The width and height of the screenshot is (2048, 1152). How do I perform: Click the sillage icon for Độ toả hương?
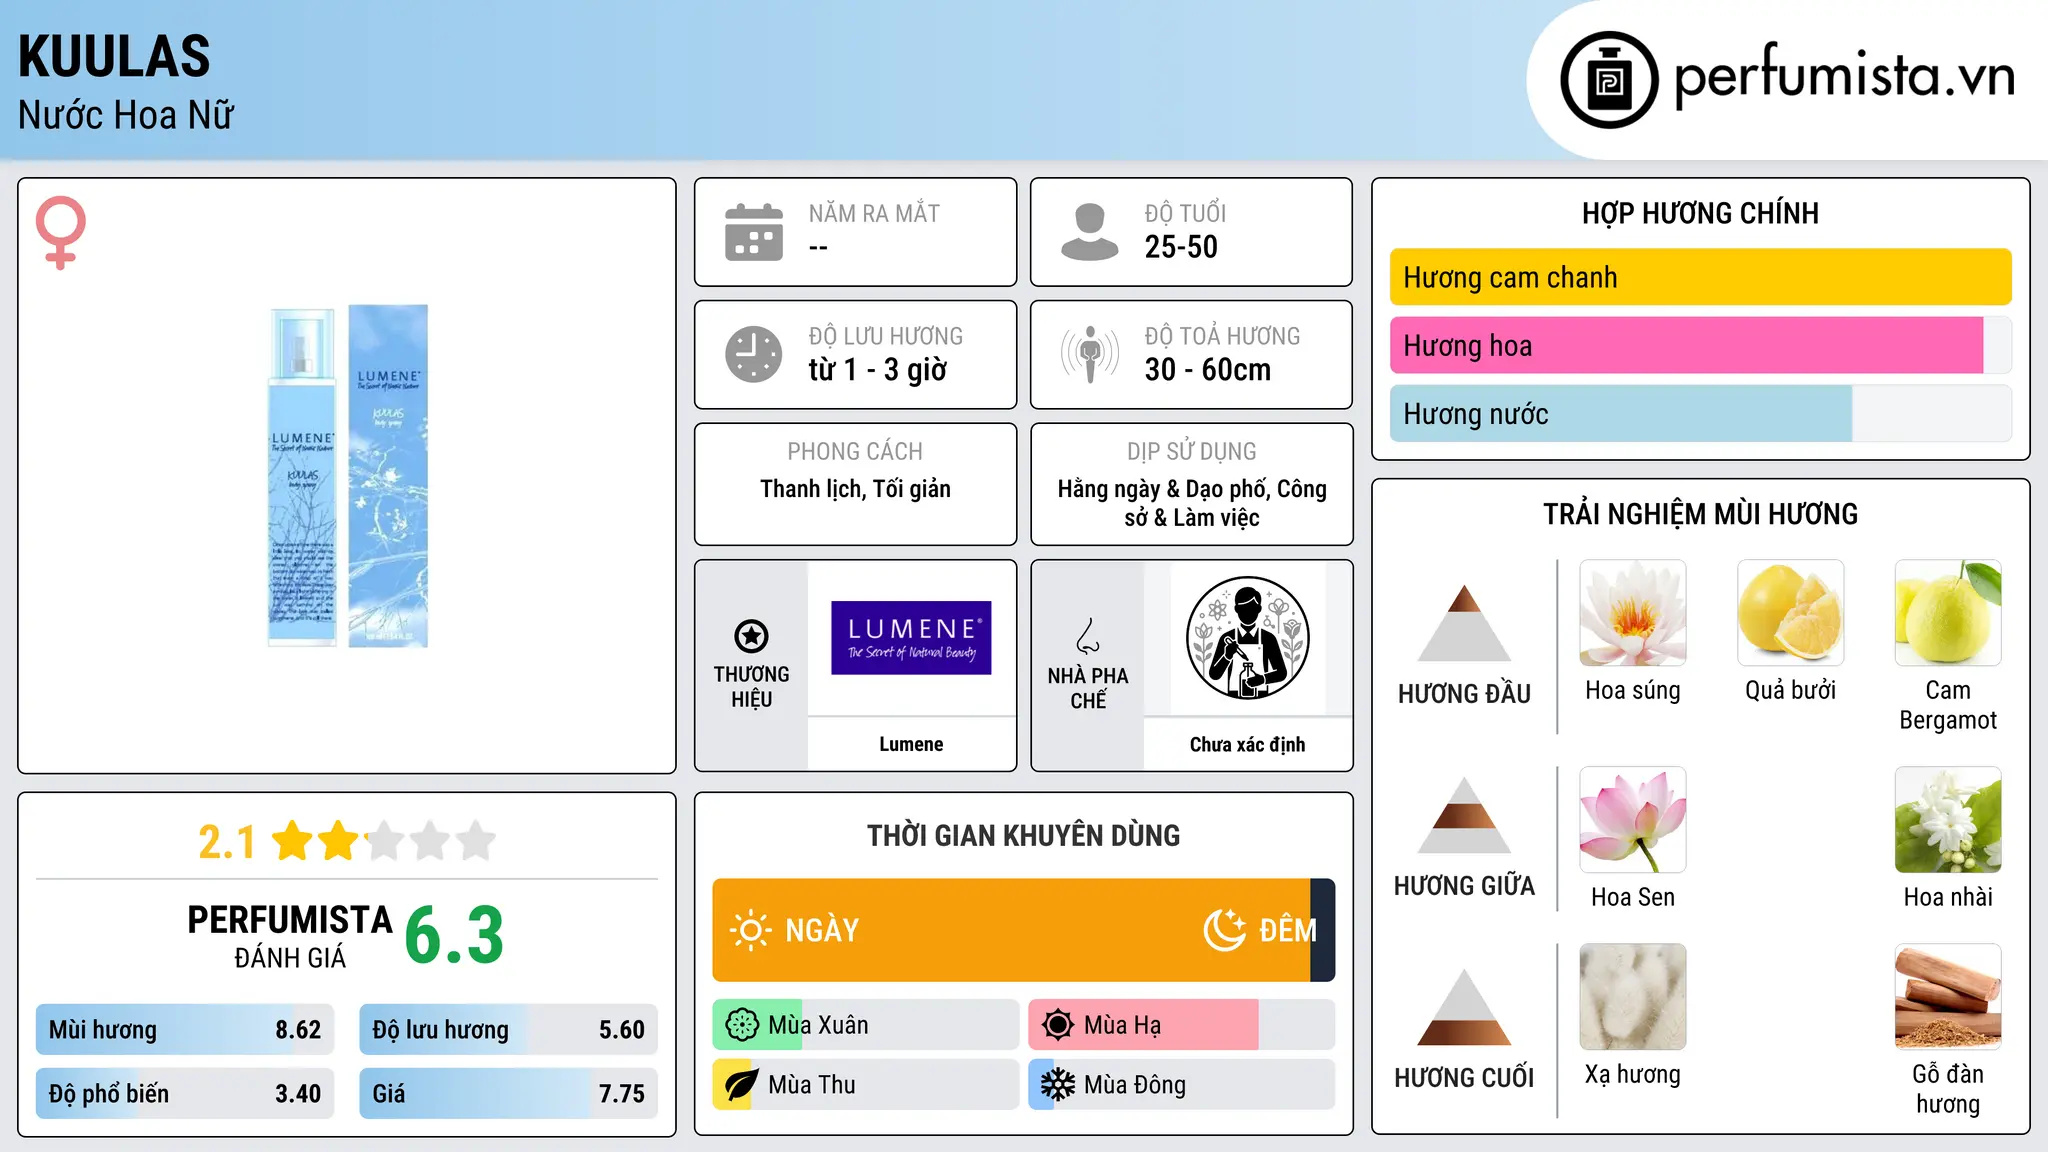pyautogui.click(x=1089, y=354)
